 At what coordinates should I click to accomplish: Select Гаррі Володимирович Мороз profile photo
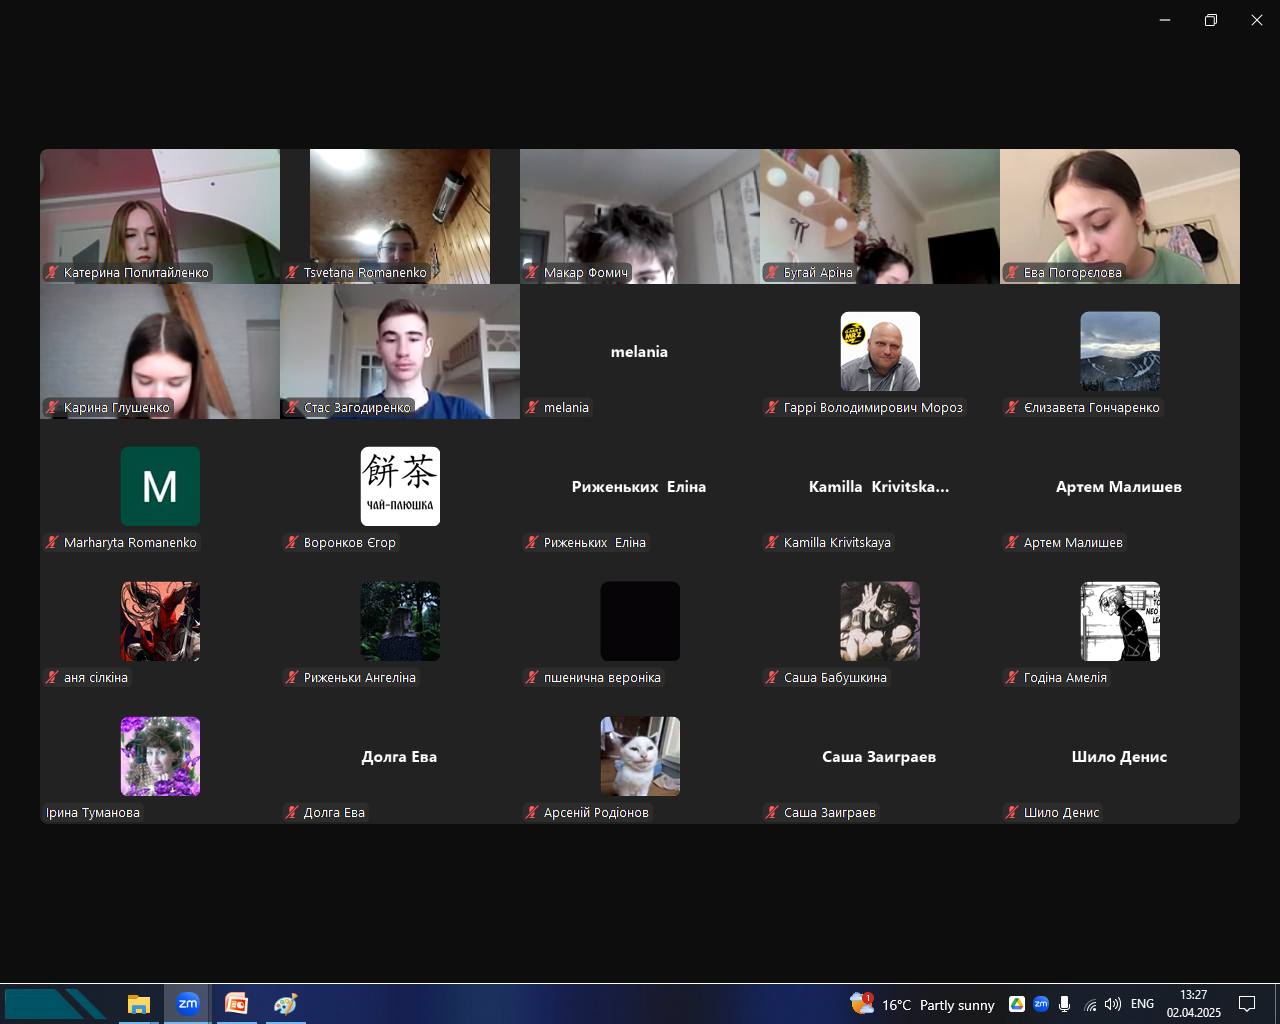880,351
